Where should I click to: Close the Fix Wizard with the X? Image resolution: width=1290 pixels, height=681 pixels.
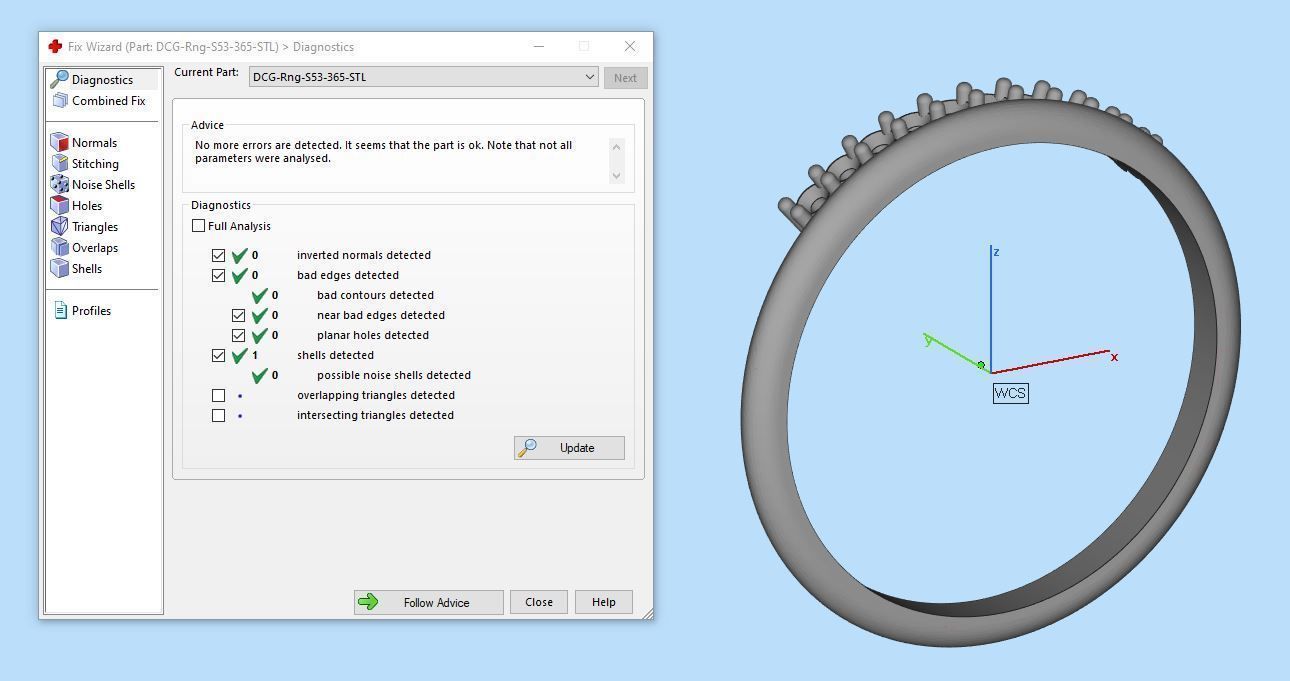point(629,46)
